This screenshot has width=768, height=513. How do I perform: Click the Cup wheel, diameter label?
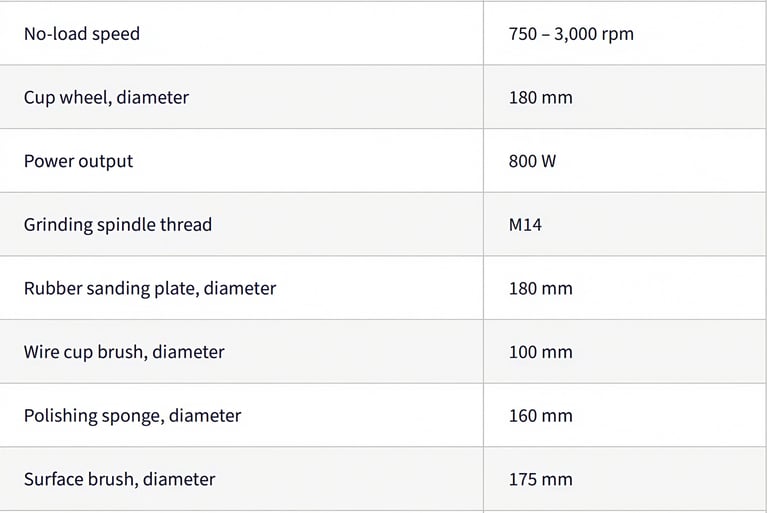[x=106, y=98]
